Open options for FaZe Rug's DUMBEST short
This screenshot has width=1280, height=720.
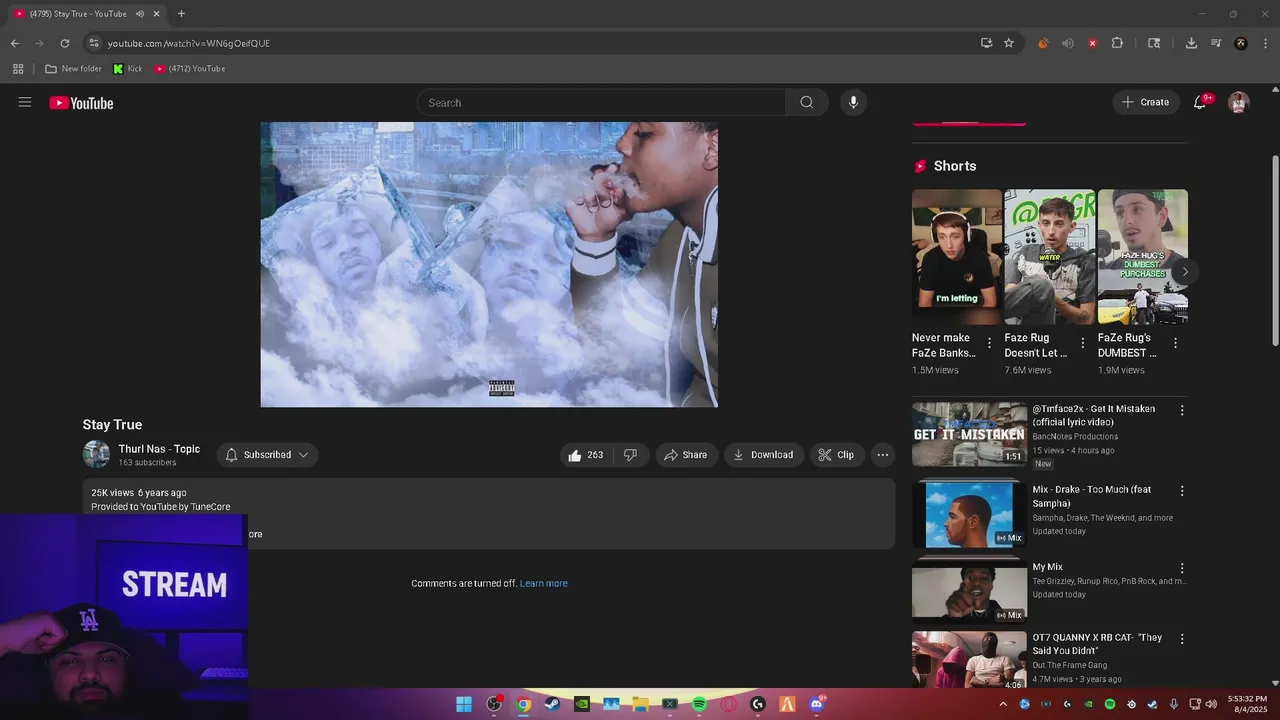(x=1175, y=343)
